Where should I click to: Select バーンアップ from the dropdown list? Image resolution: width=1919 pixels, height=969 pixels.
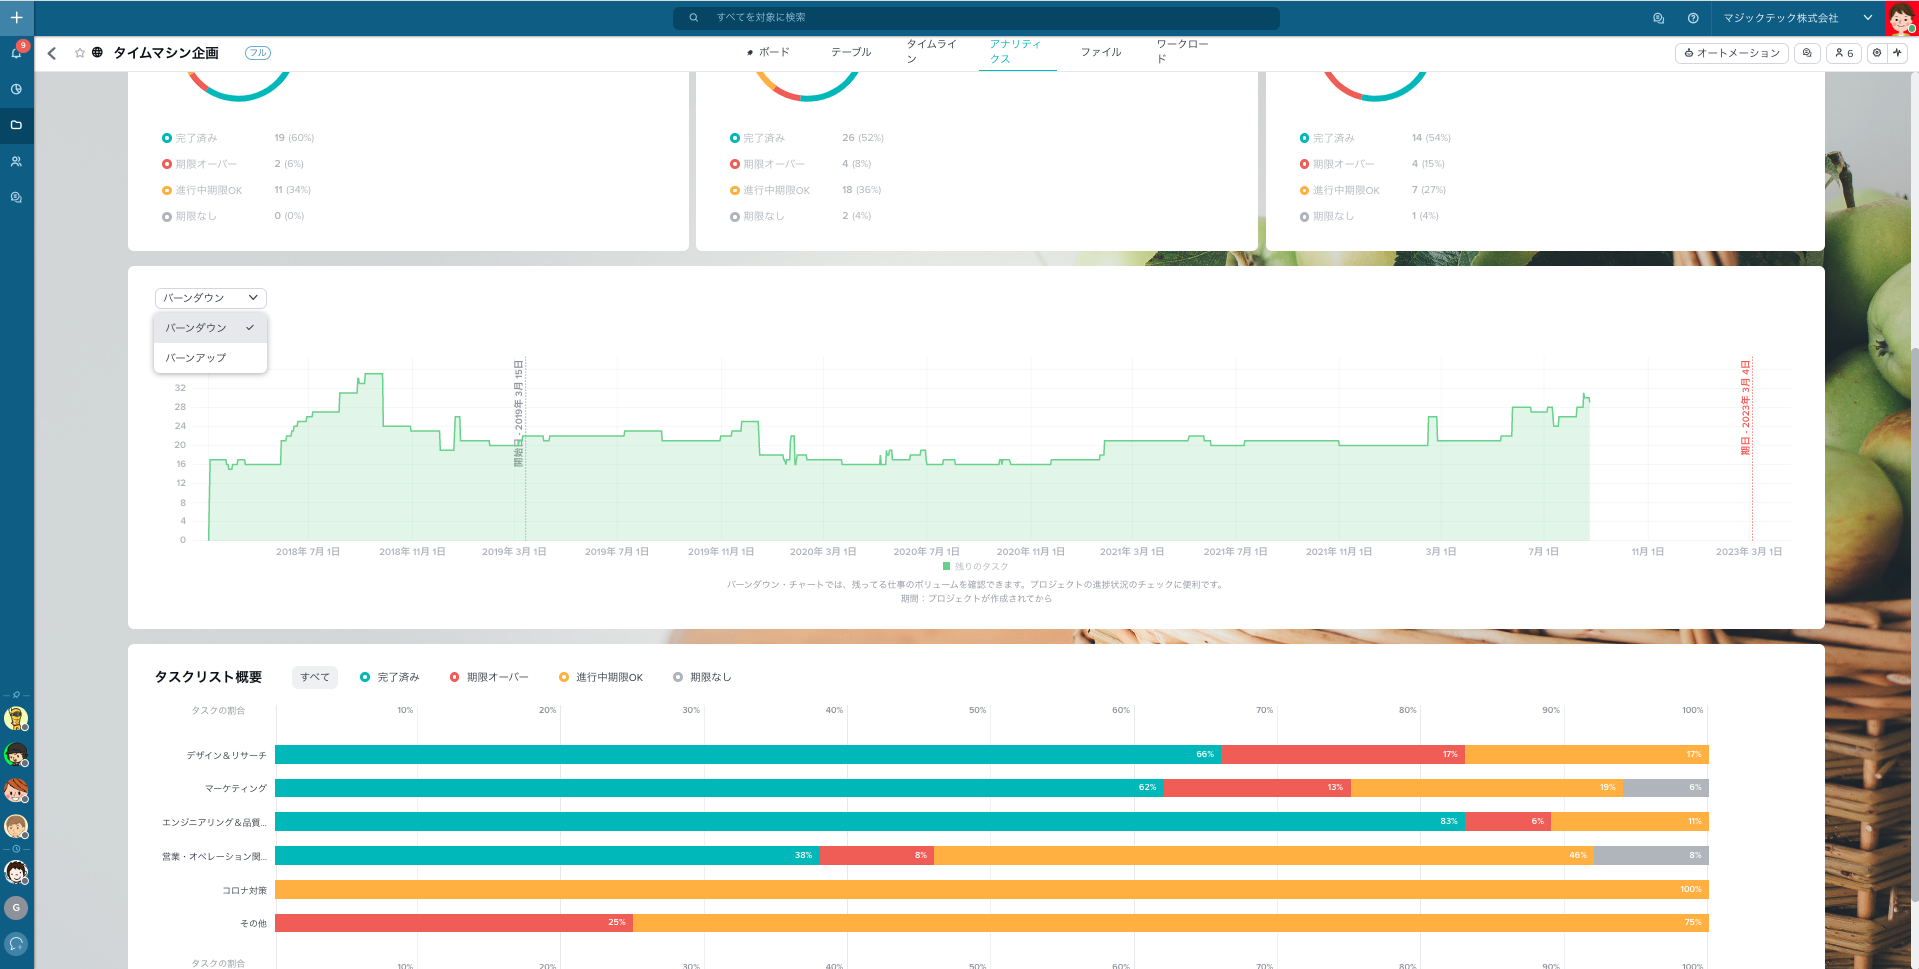pos(196,358)
